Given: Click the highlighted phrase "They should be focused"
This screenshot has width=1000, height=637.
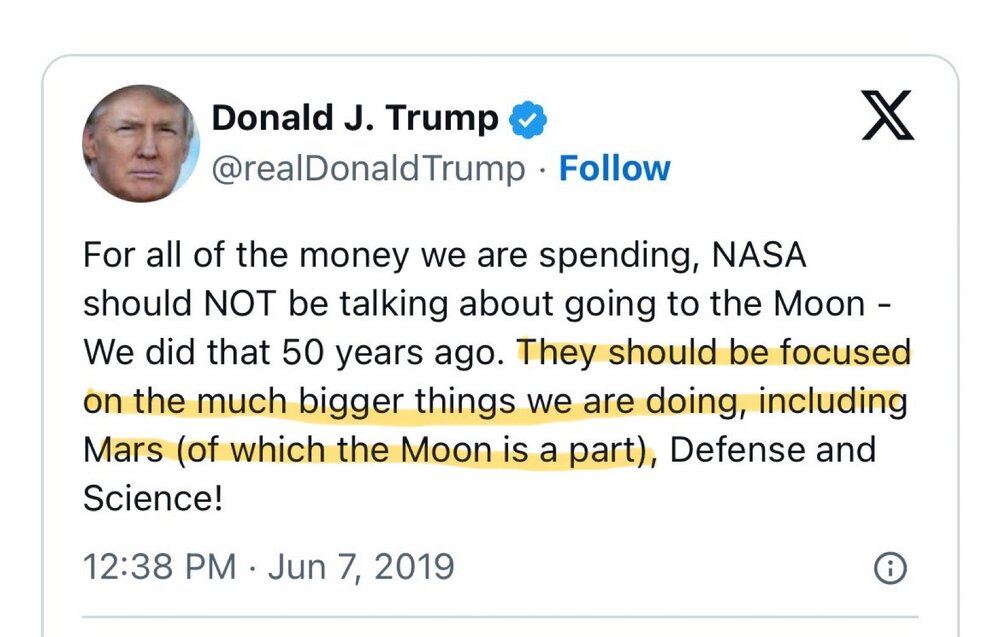Looking at the screenshot, I should 714,352.
